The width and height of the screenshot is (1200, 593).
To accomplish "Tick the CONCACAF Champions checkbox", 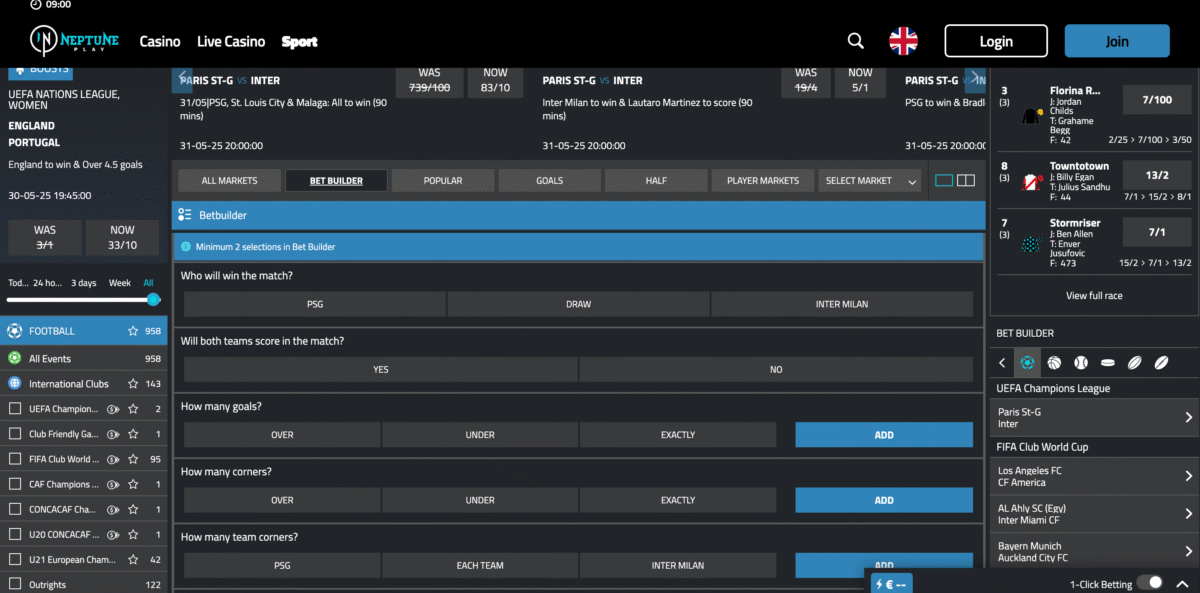I will click(14, 510).
